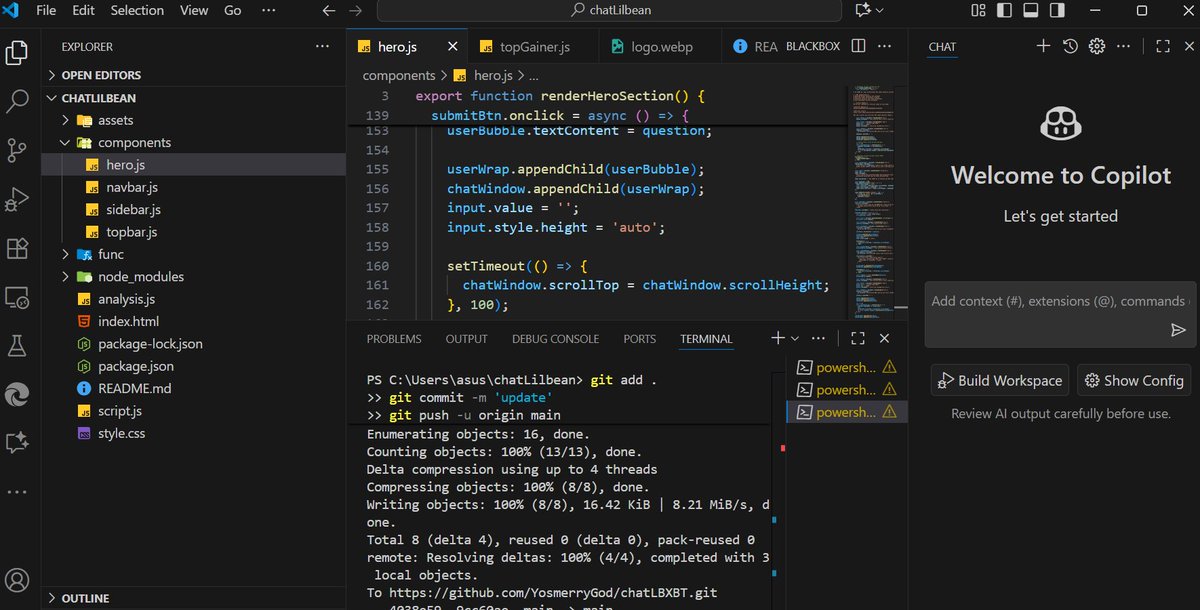This screenshot has width=1200, height=610.
Task: Switch to the DEBUG CONSOLE tab
Action: [x=556, y=339]
